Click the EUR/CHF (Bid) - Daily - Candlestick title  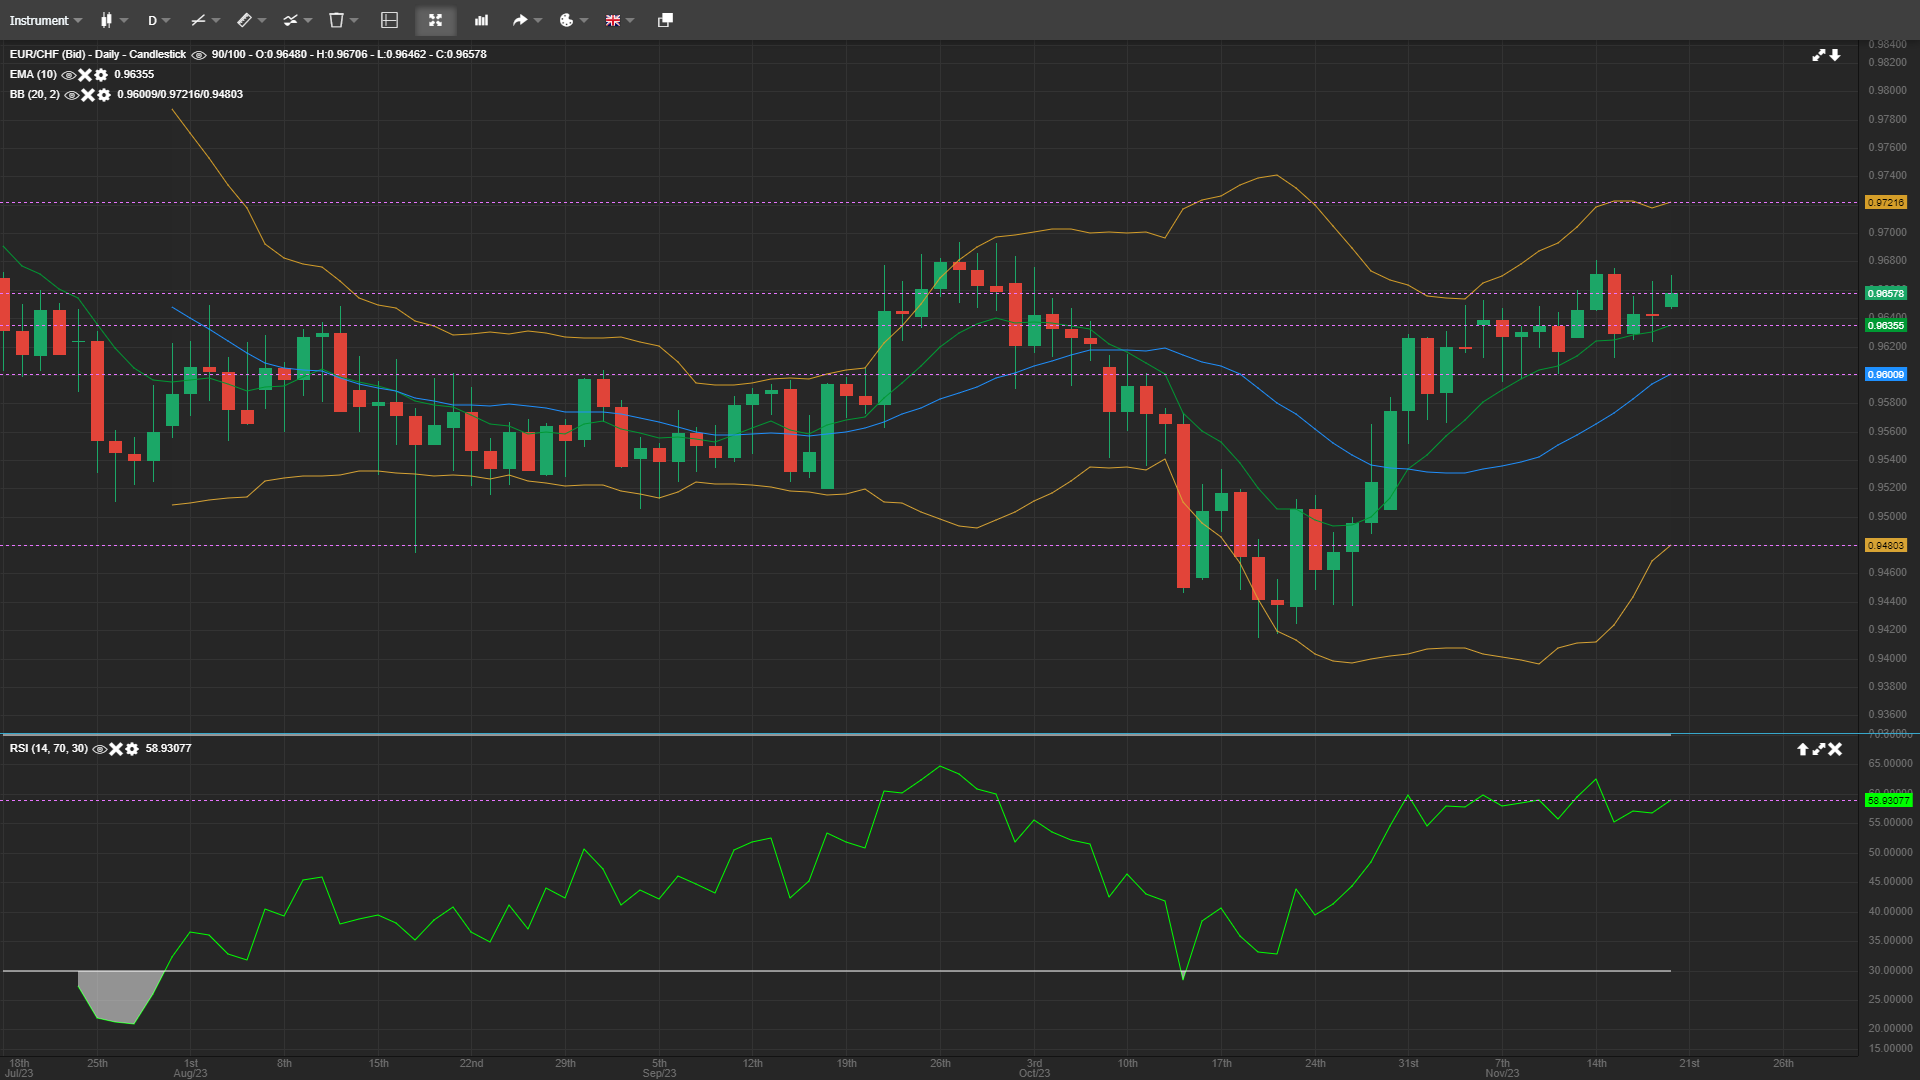[x=98, y=54]
